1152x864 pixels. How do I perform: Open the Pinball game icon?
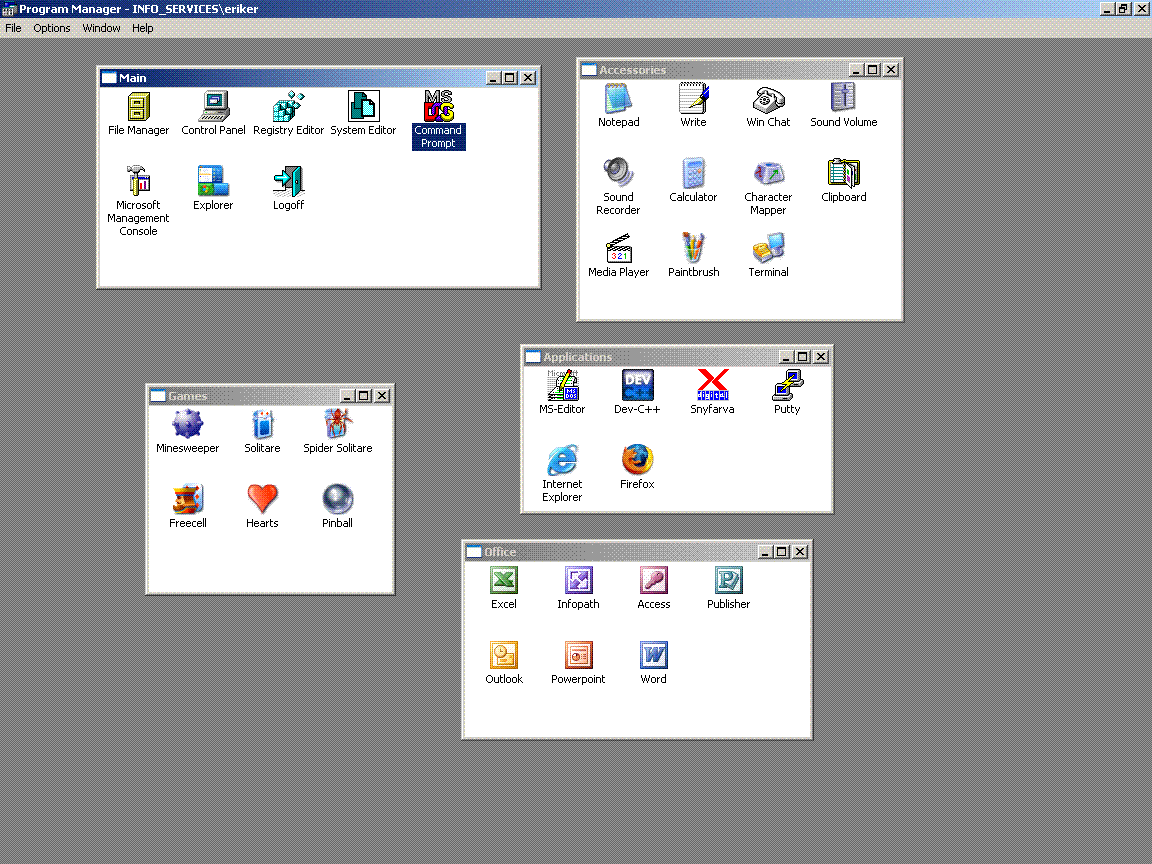337,499
